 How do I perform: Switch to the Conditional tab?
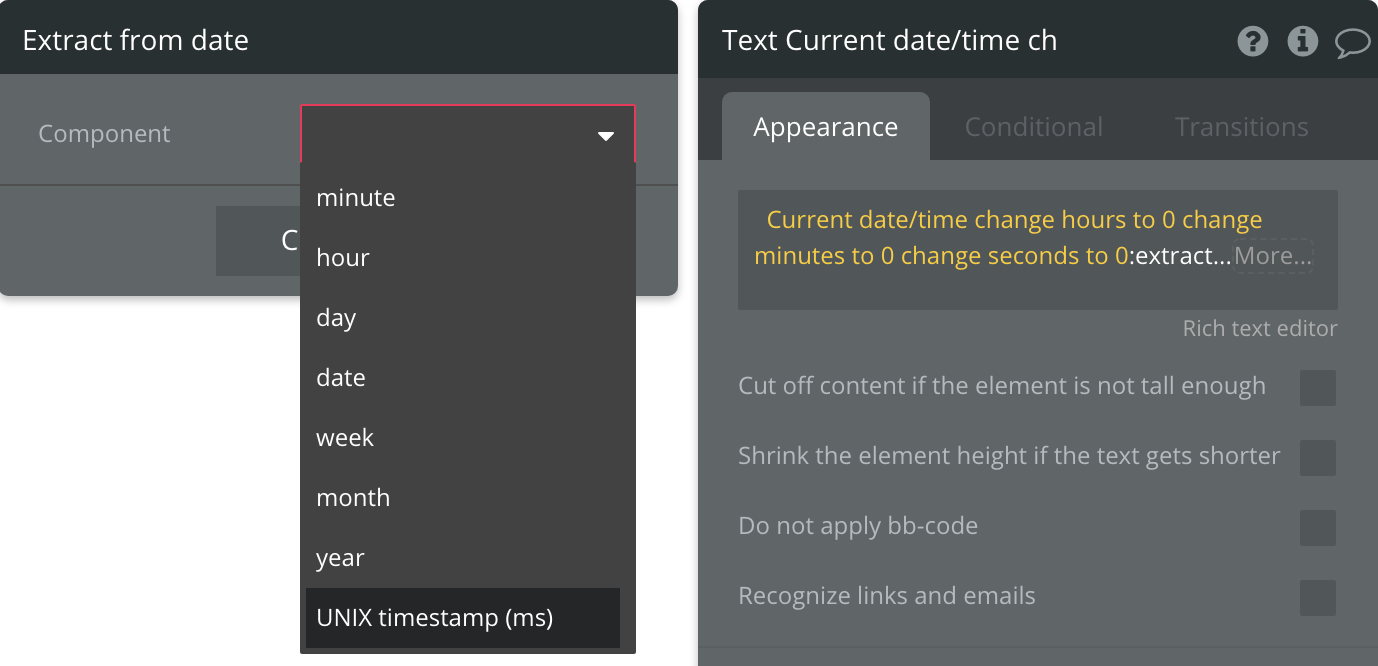(x=1033, y=128)
